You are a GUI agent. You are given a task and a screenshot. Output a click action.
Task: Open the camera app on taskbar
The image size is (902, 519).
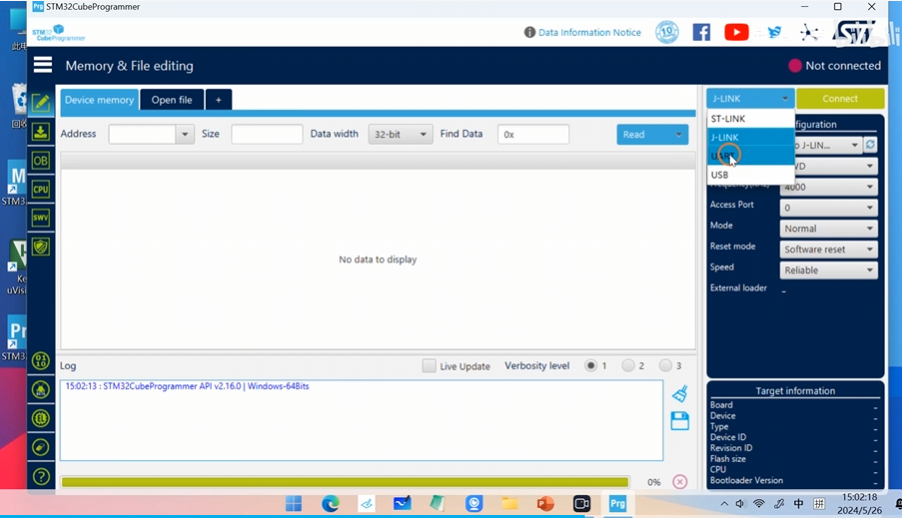pos(582,504)
